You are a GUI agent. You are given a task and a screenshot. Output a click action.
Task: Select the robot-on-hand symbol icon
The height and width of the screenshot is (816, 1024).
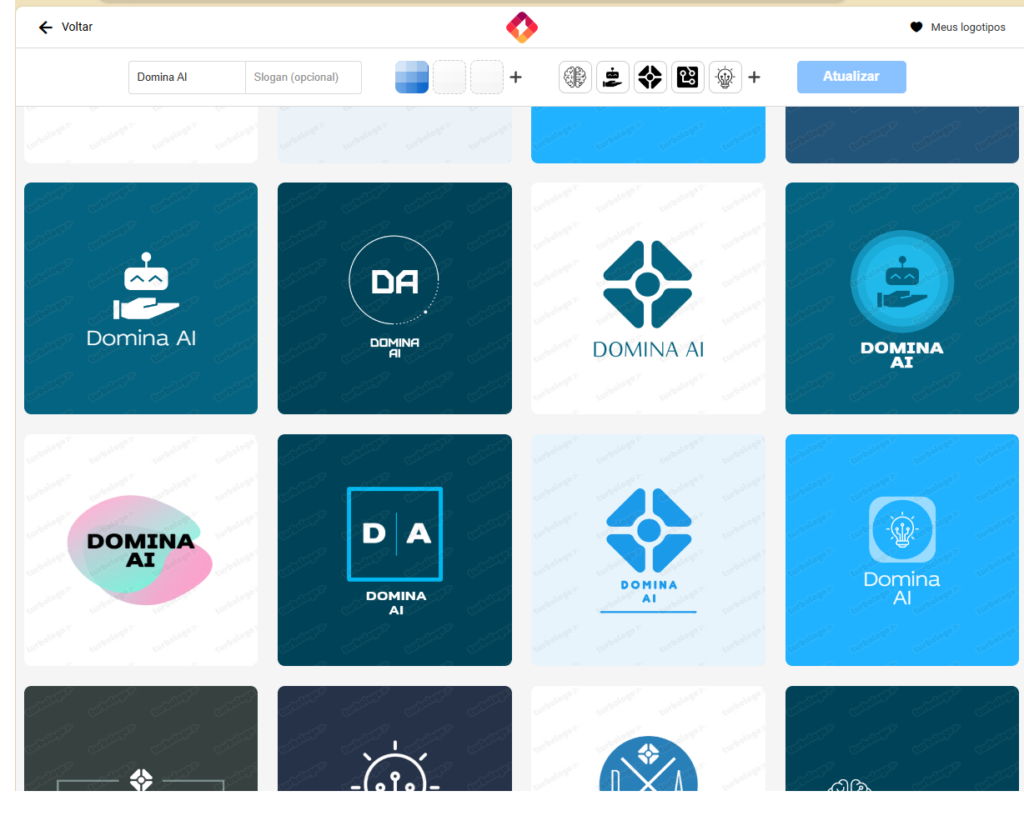click(x=613, y=77)
